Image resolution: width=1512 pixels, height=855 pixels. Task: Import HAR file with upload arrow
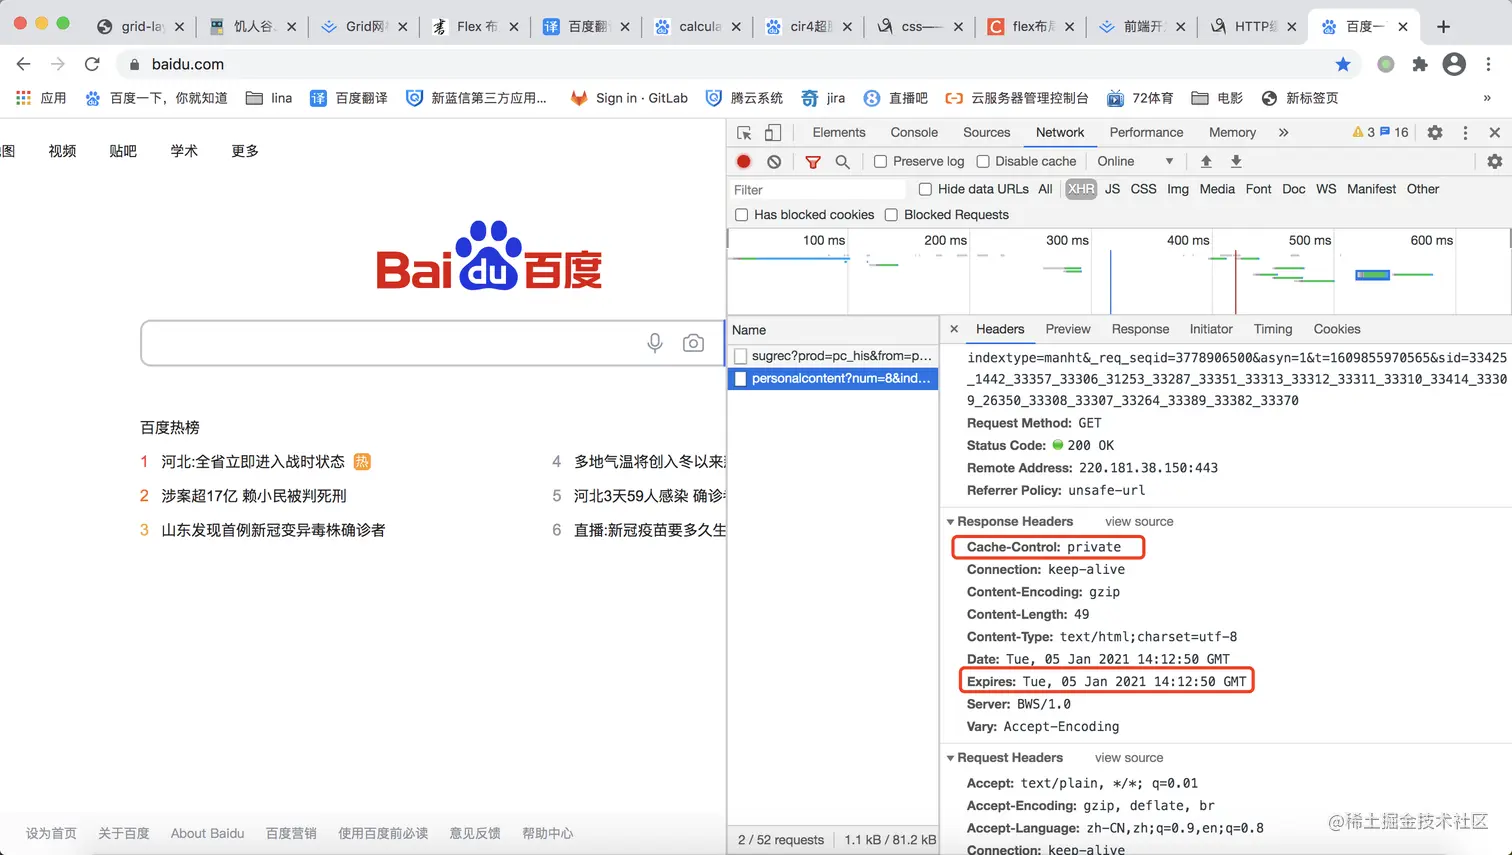click(x=1206, y=161)
